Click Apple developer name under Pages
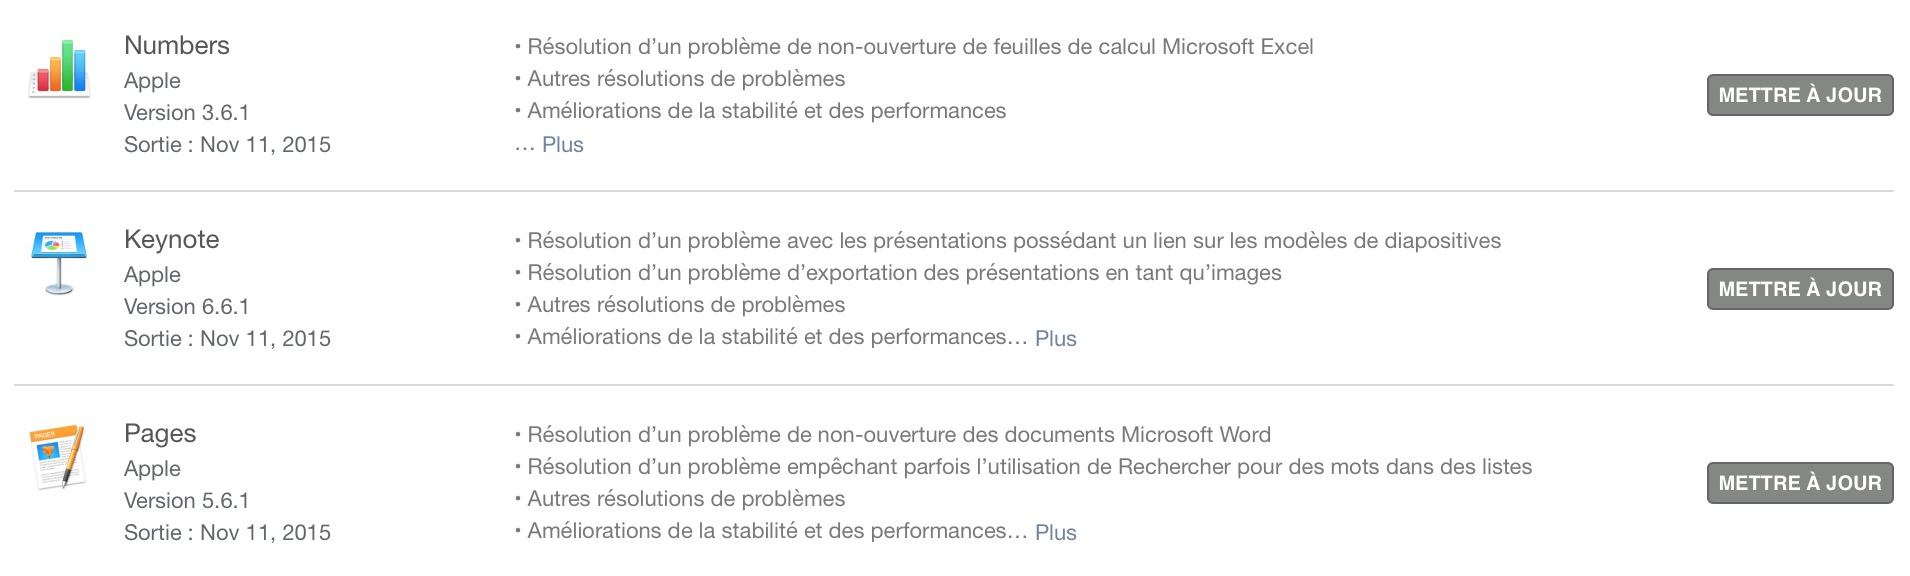 tap(152, 469)
